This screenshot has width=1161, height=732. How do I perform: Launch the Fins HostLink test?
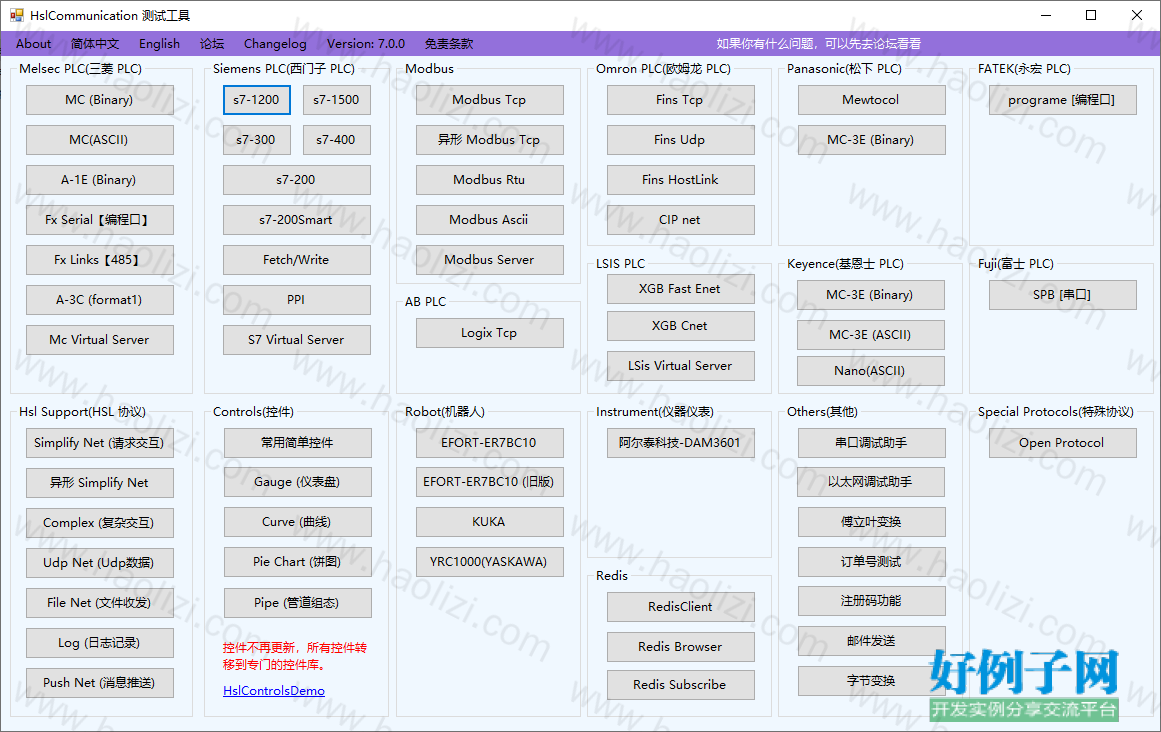(x=680, y=180)
